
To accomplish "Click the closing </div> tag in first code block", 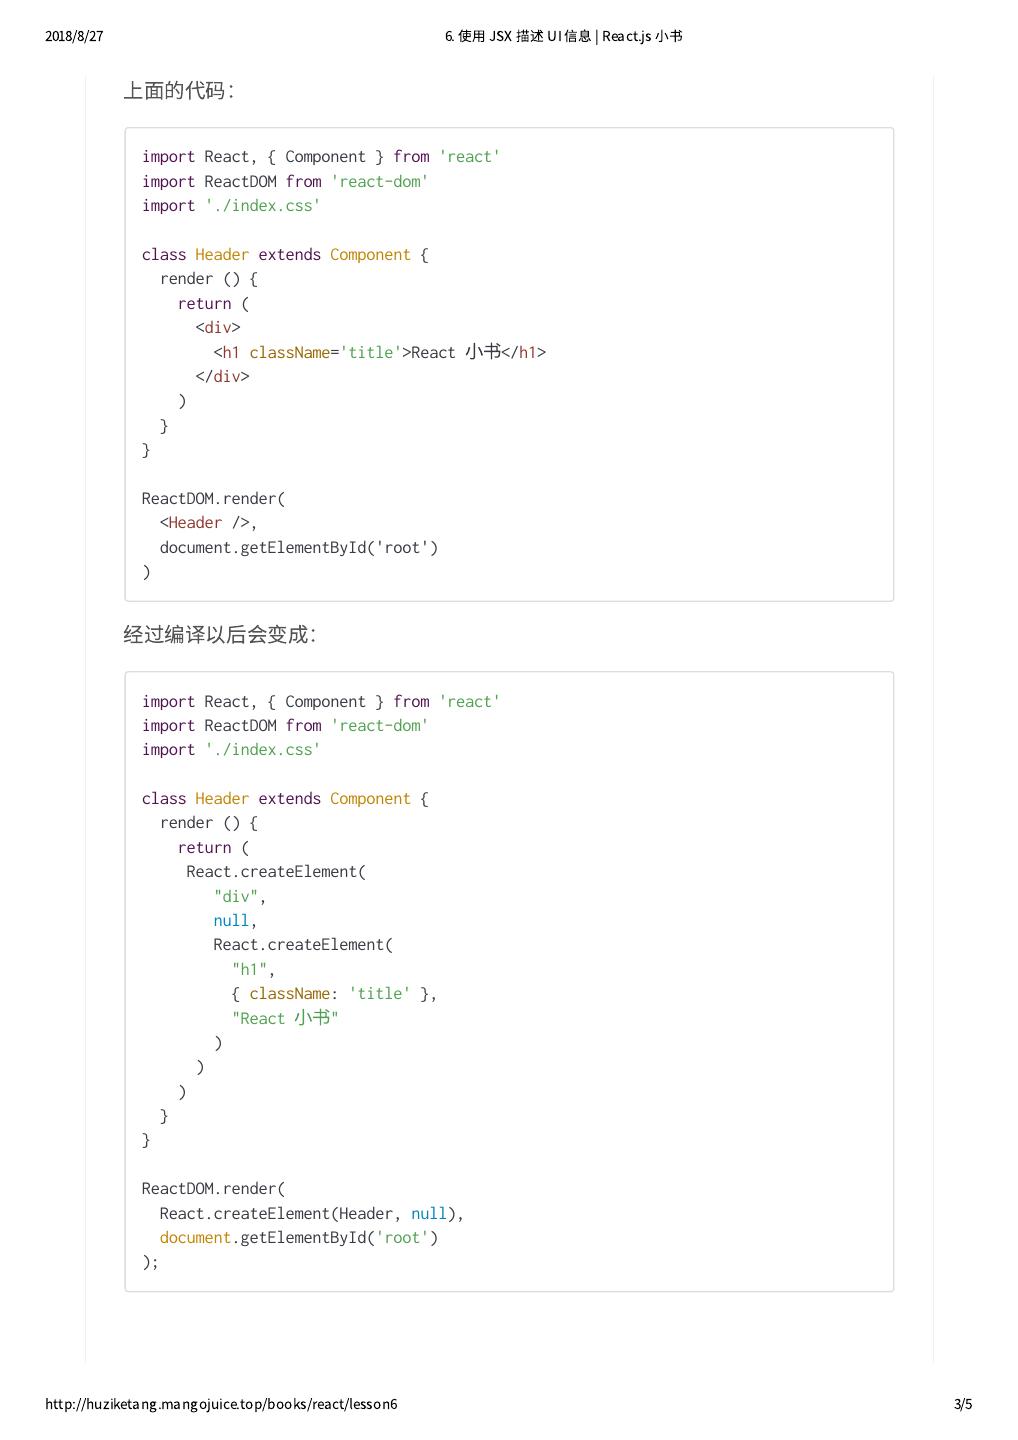I will pyautogui.click(x=222, y=376).
